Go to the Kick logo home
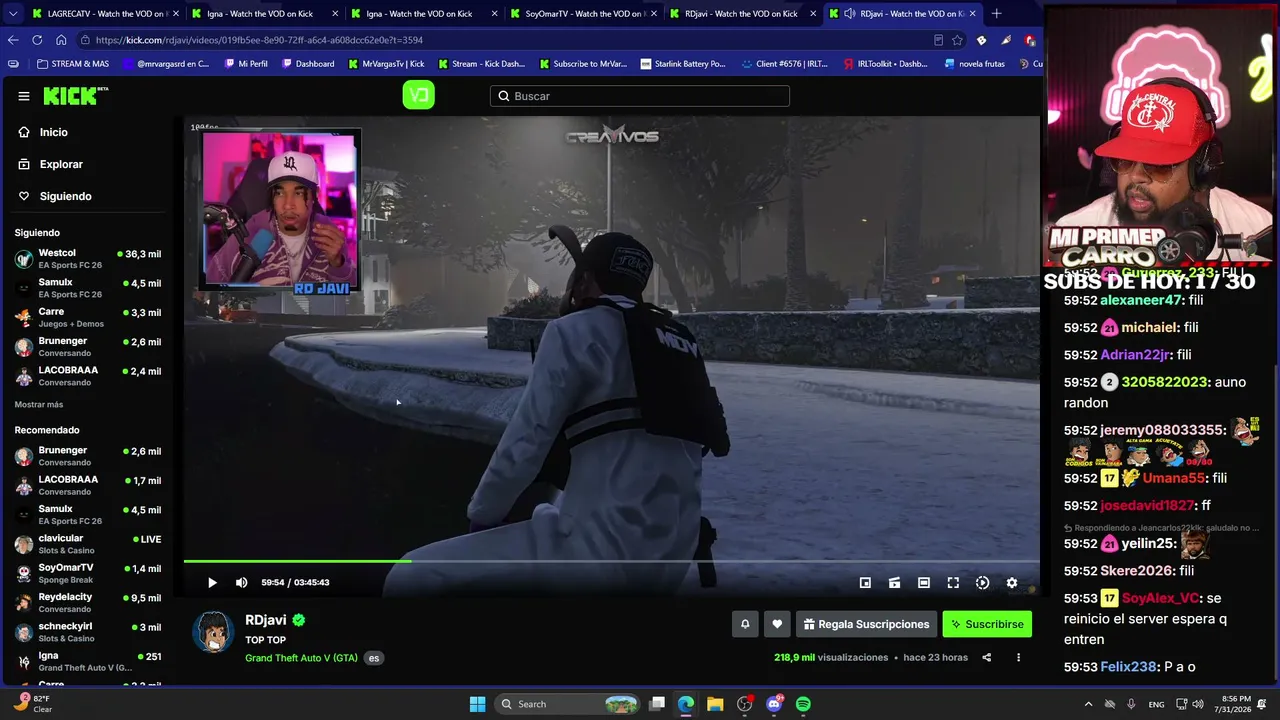Viewport: 1280px width, 720px height. click(75, 96)
